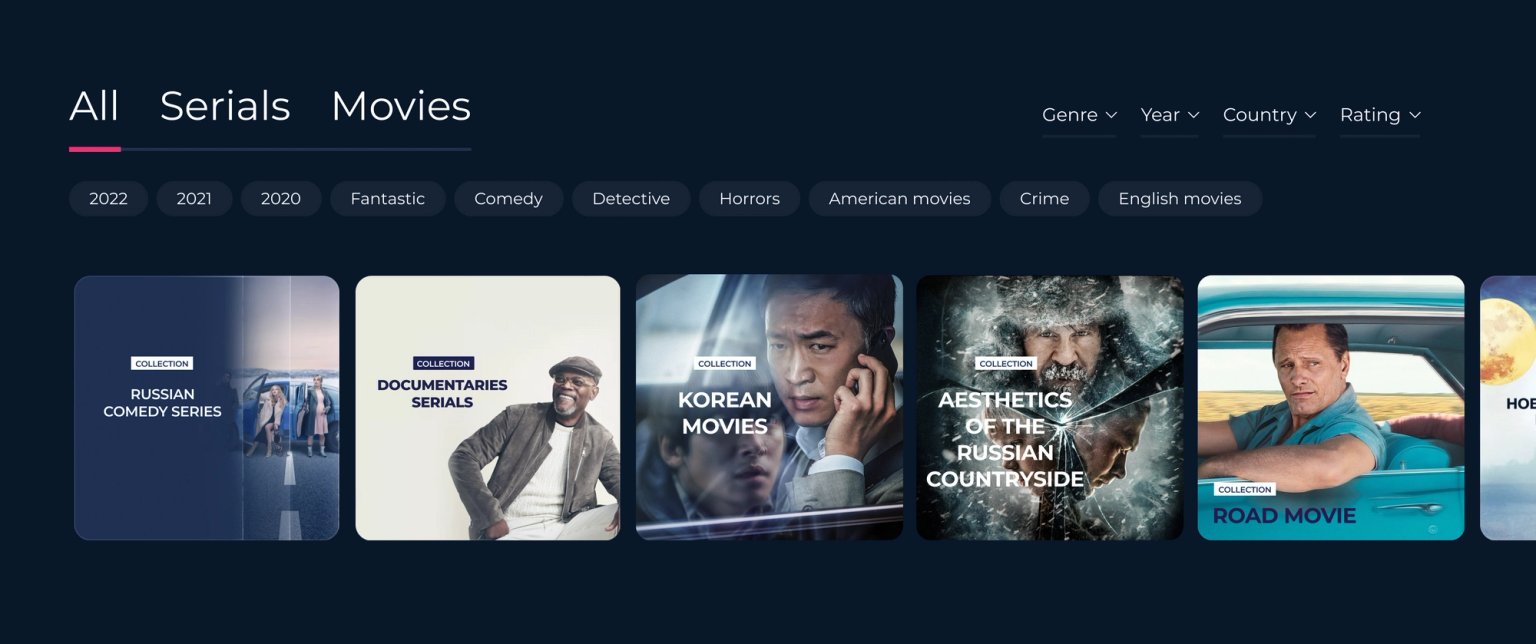Image resolution: width=1536 pixels, height=644 pixels.
Task: Select the Fantastic genre chip
Action: click(x=388, y=199)
